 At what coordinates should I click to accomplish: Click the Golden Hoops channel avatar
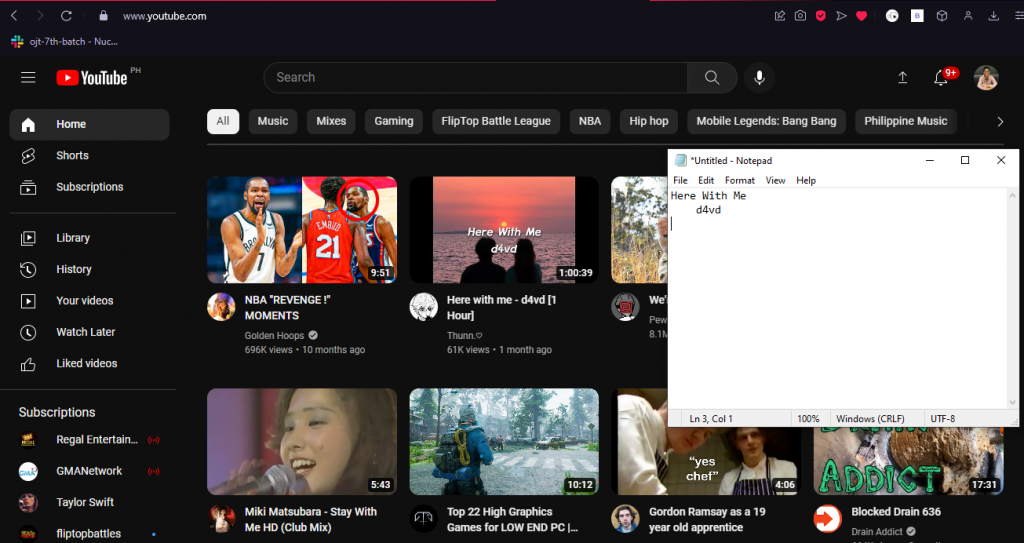click(221, 306)
